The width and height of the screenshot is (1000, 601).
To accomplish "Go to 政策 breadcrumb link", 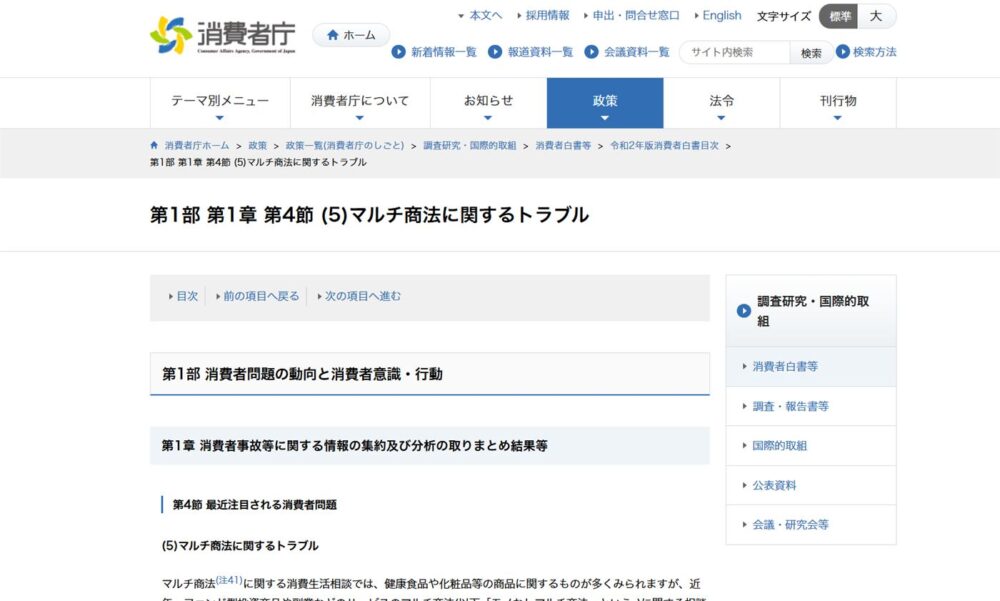I will tap(258, 145).
